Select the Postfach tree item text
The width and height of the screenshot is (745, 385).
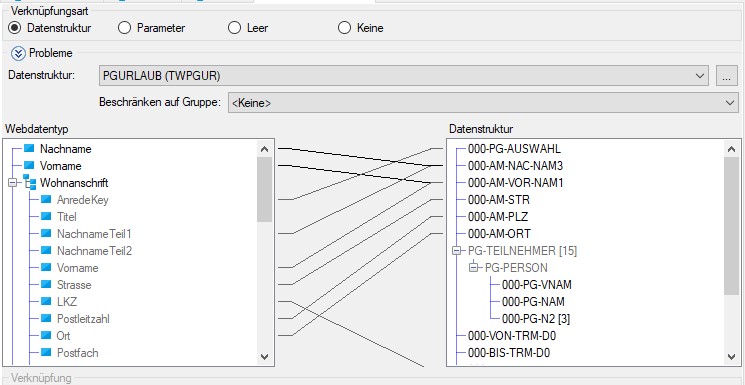[x=77, y=353]
